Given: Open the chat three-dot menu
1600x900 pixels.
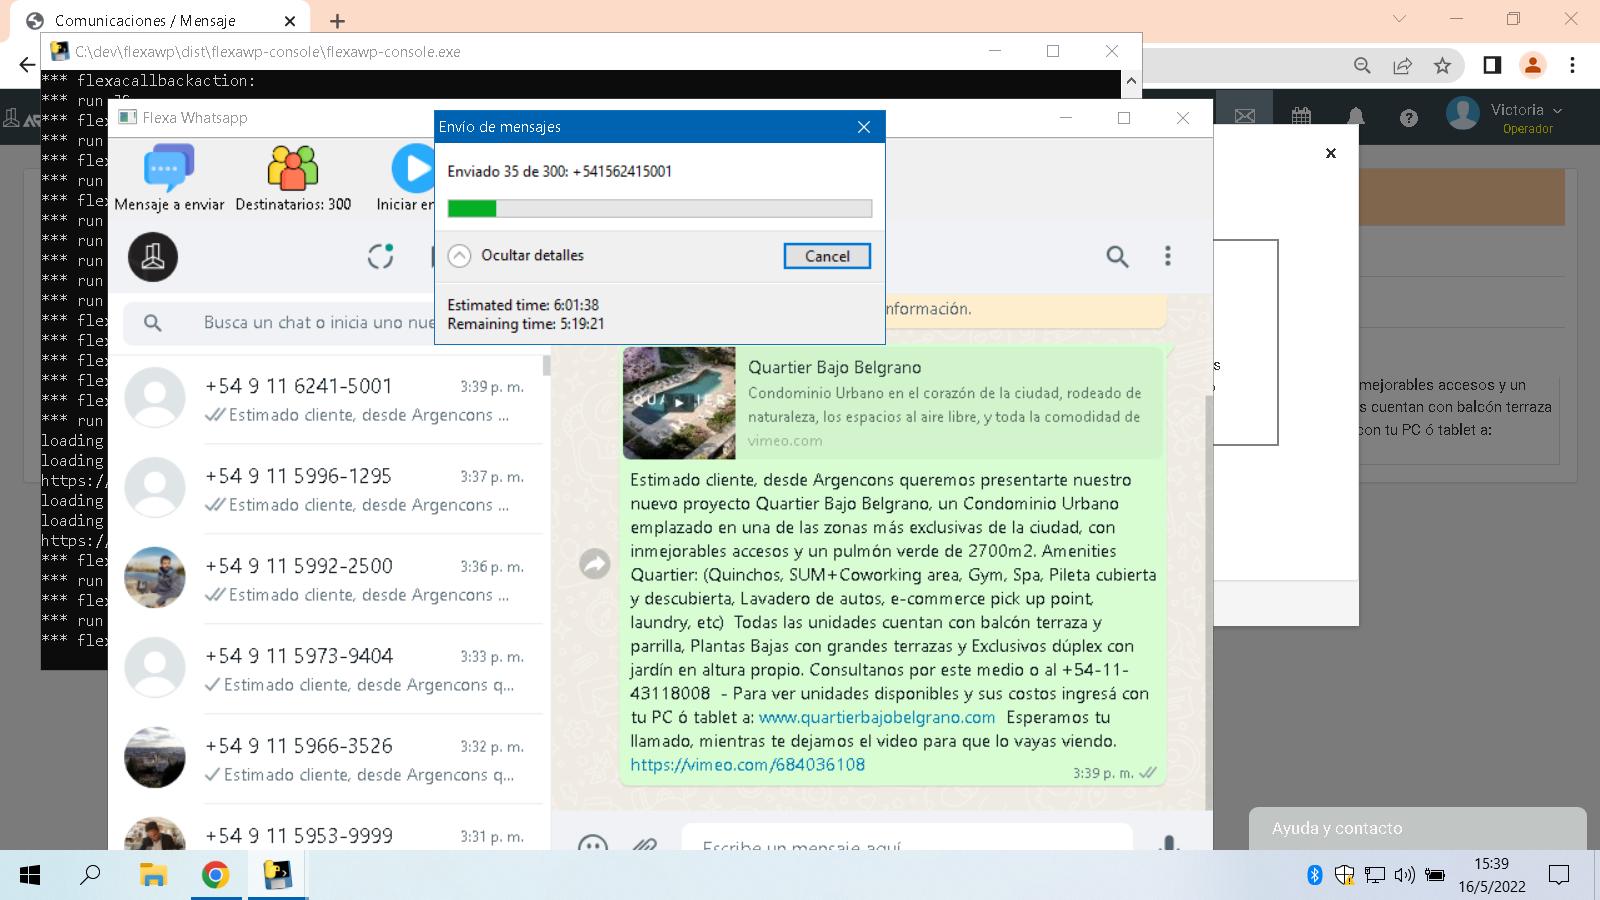Looking at the screenshot, I should tap(1167, 256).
